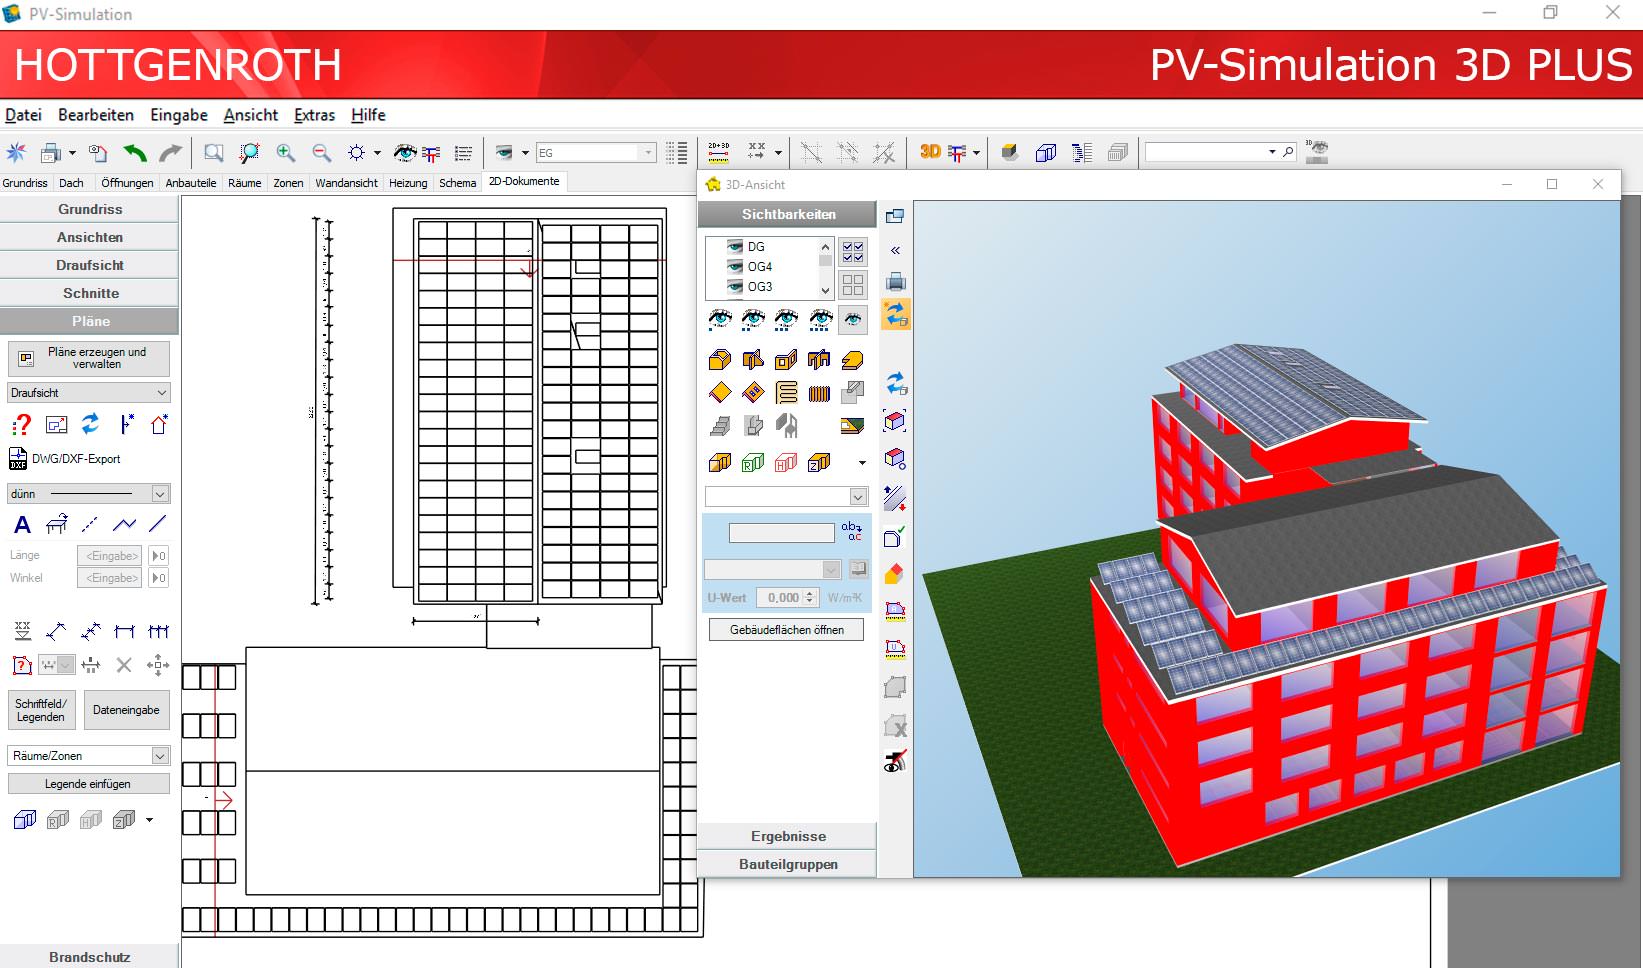1643x968 pixels.
Task: Click the Schriftfeld/Legenden button
Action: (x=41, y=710)
